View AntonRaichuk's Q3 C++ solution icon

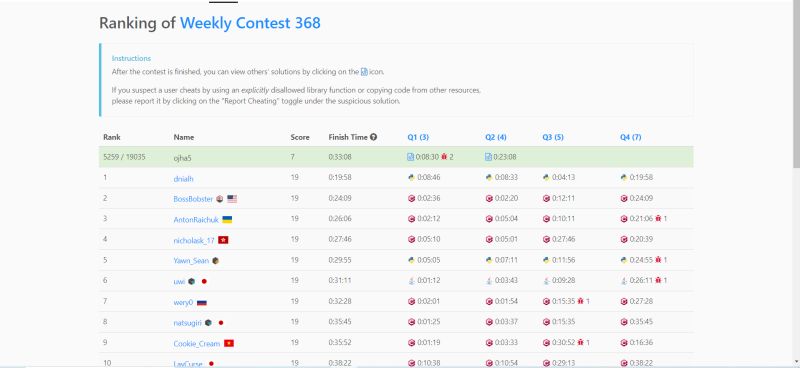coord(546,219)
